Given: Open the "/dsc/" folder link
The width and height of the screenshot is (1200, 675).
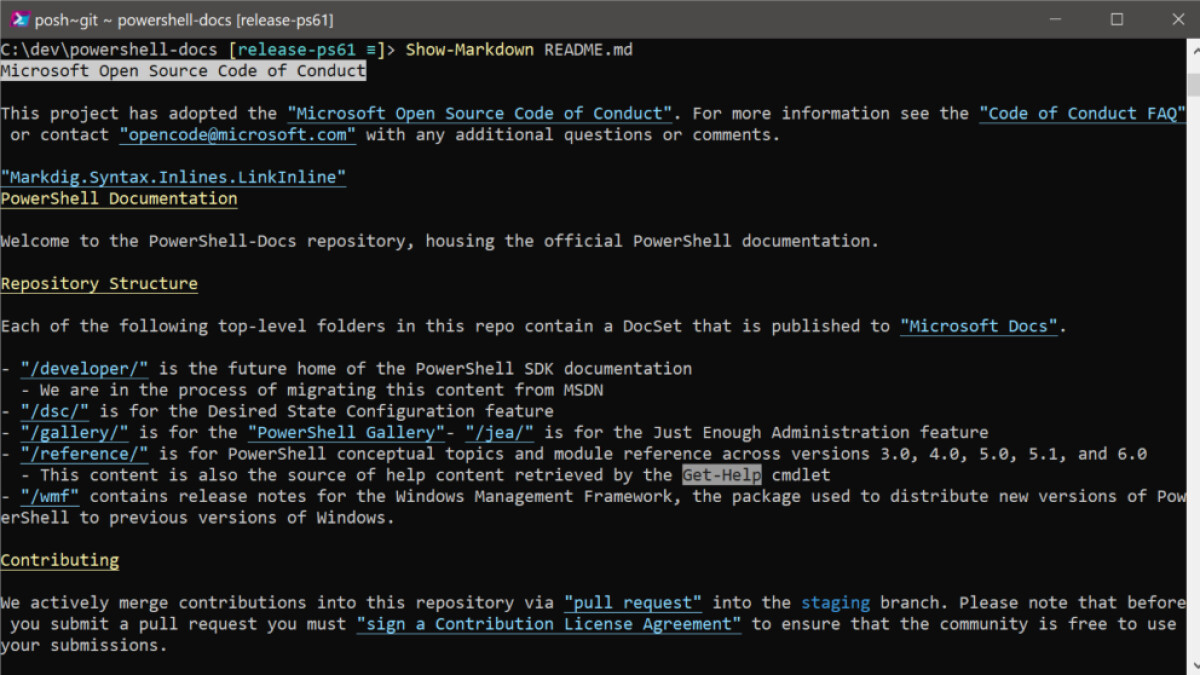Looking at the screenshot, I should 55,411.
